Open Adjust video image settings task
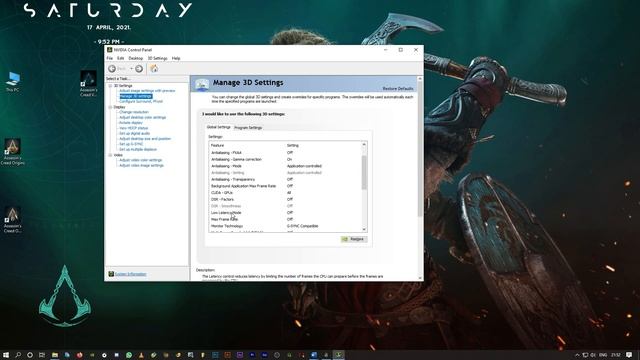 (x=141, y=165)
